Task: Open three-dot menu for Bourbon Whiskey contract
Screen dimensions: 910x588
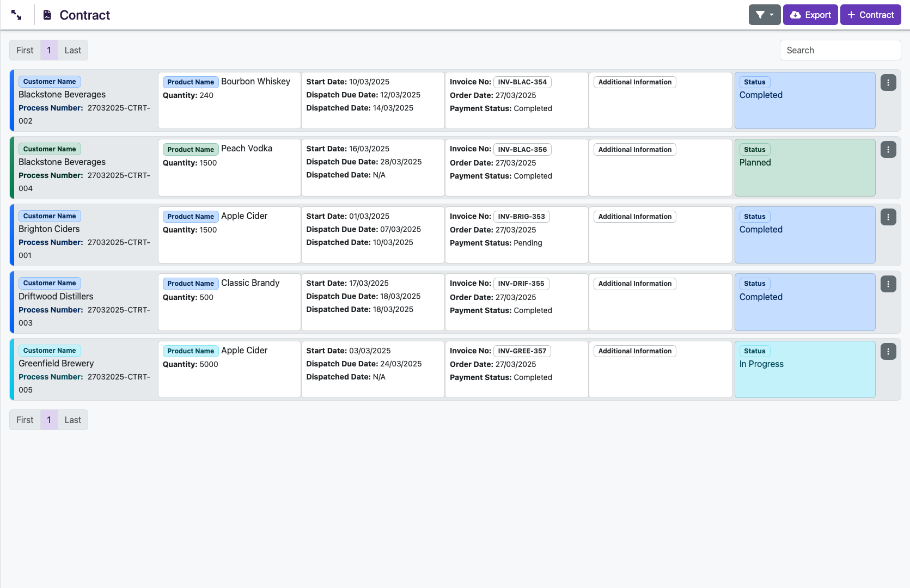Action: coord(888,82)
